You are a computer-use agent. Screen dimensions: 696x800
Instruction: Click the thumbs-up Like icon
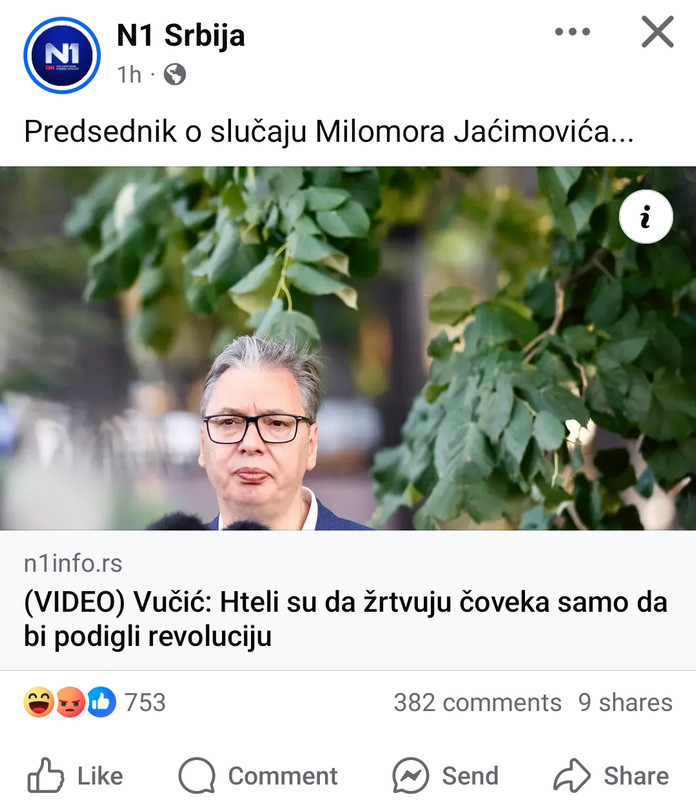click(x=45, y=775)
